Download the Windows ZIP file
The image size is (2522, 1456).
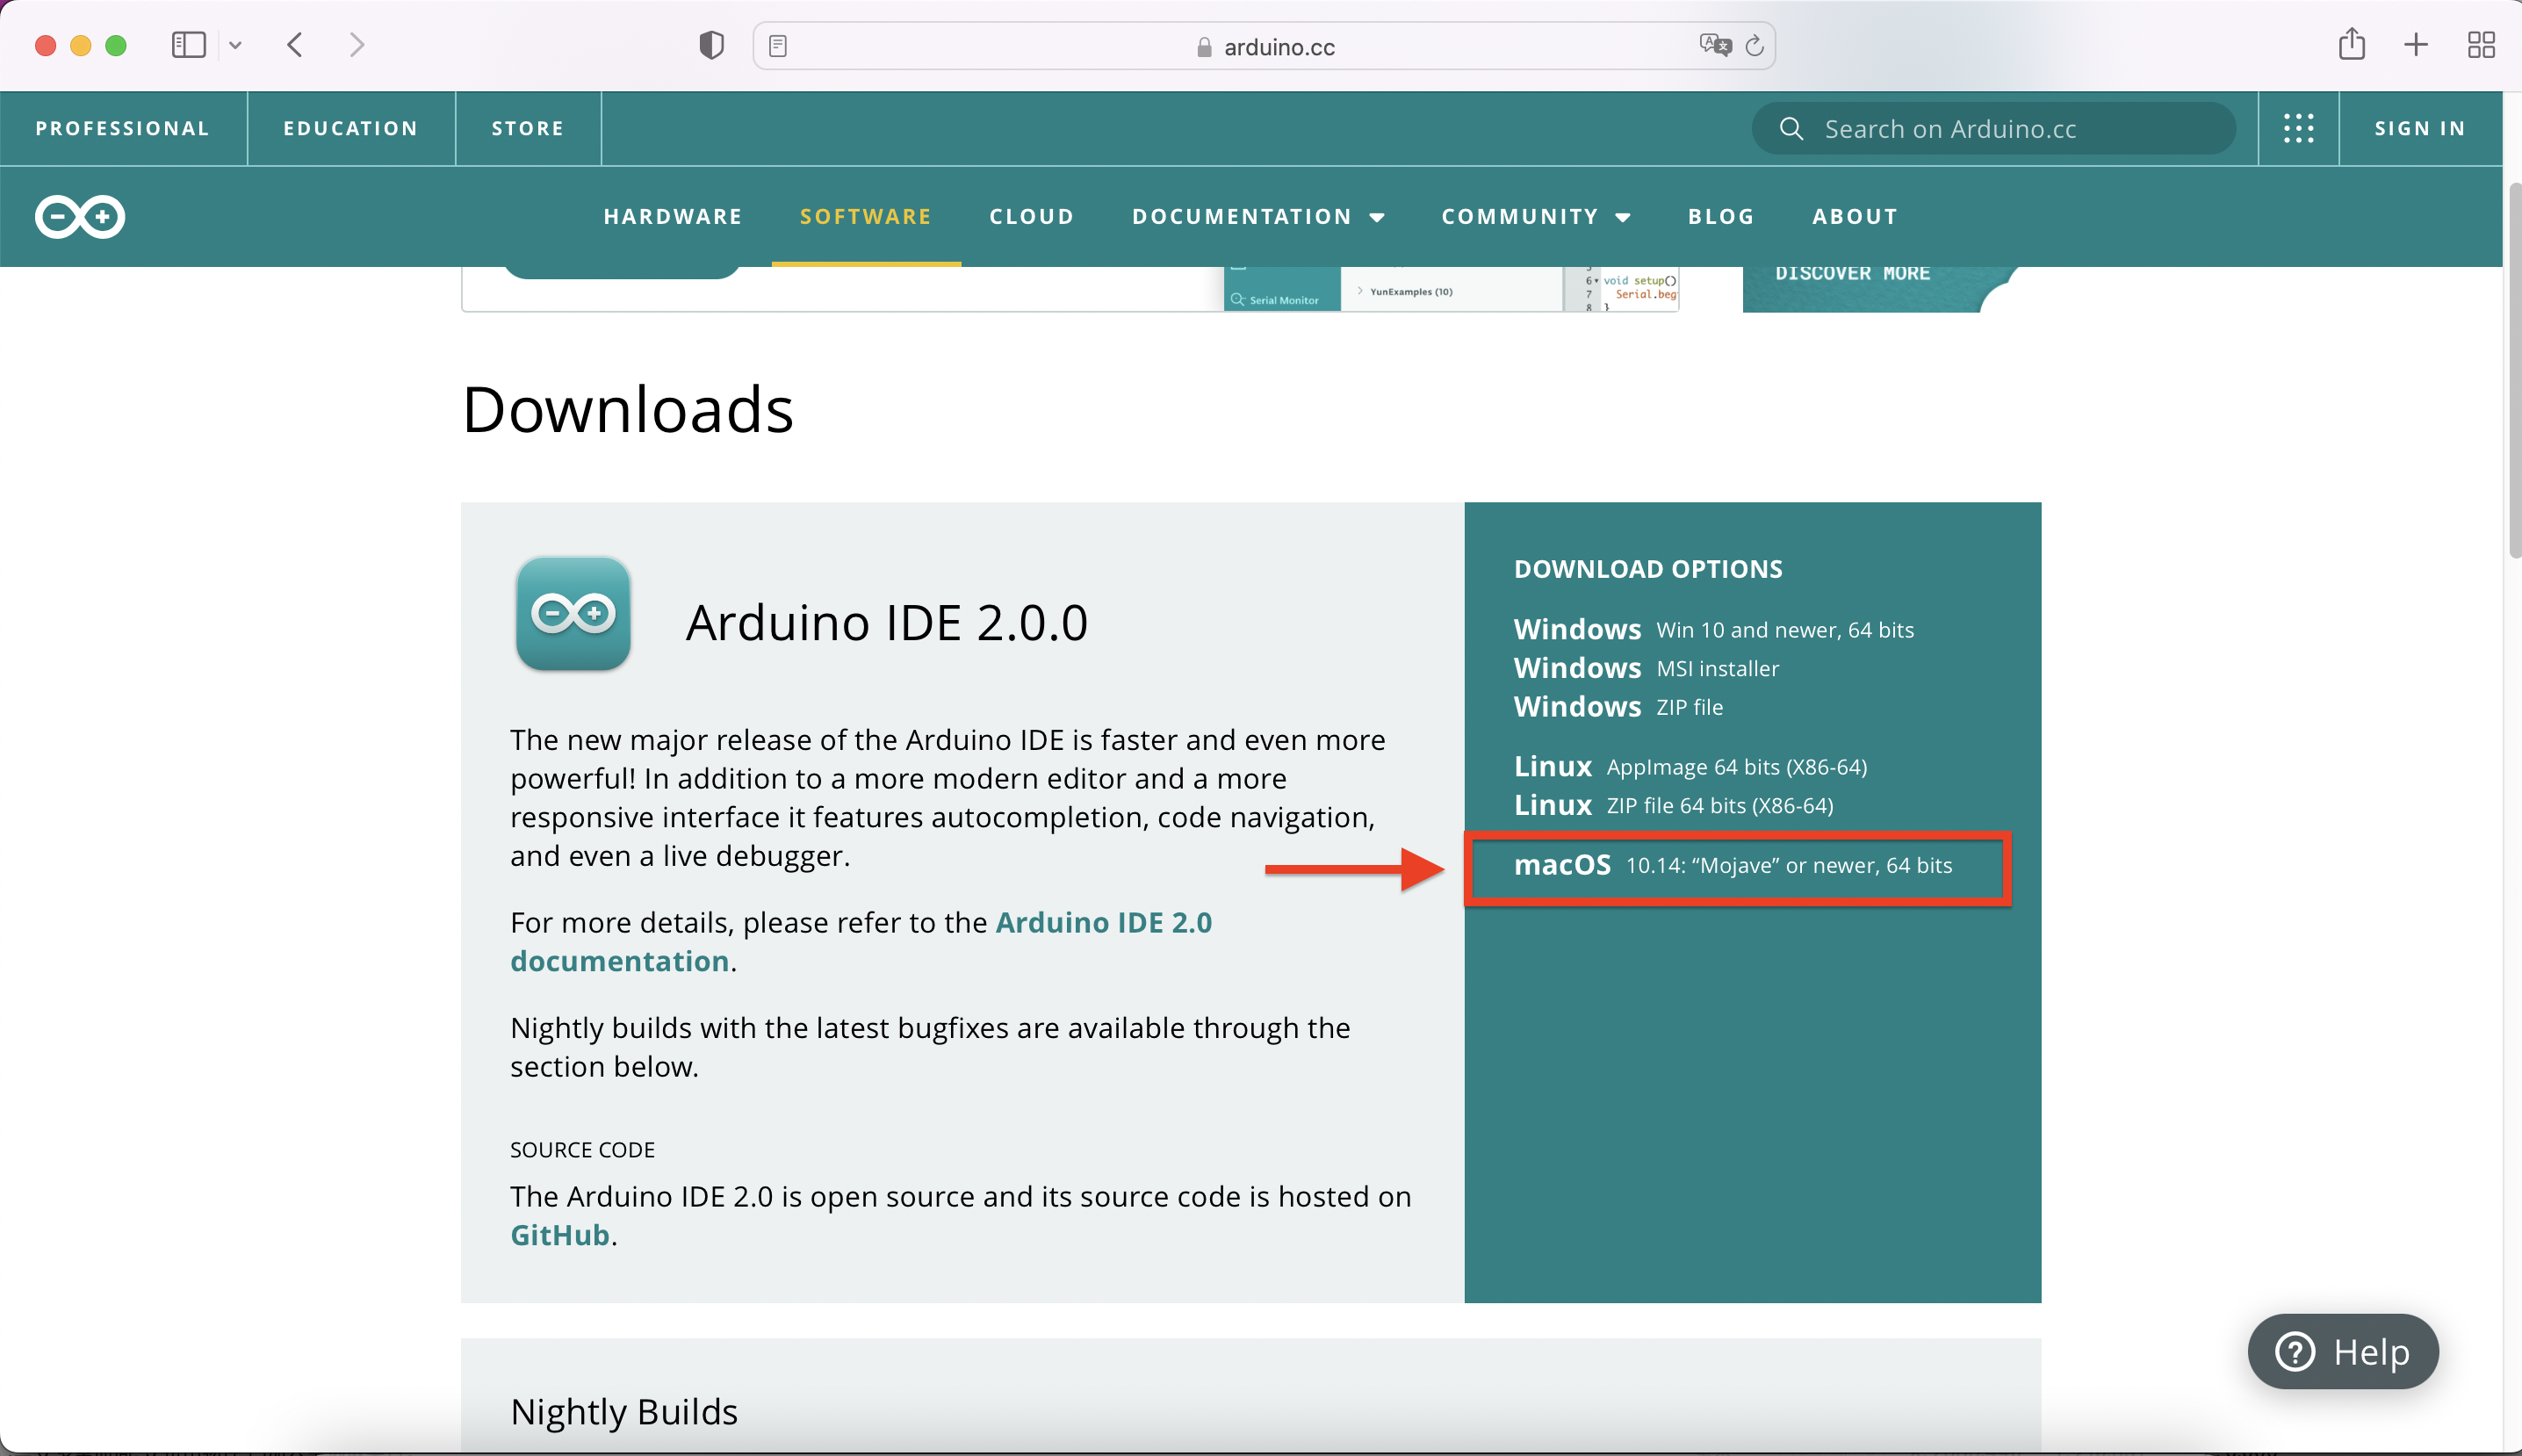click(x=1618, y=707)
